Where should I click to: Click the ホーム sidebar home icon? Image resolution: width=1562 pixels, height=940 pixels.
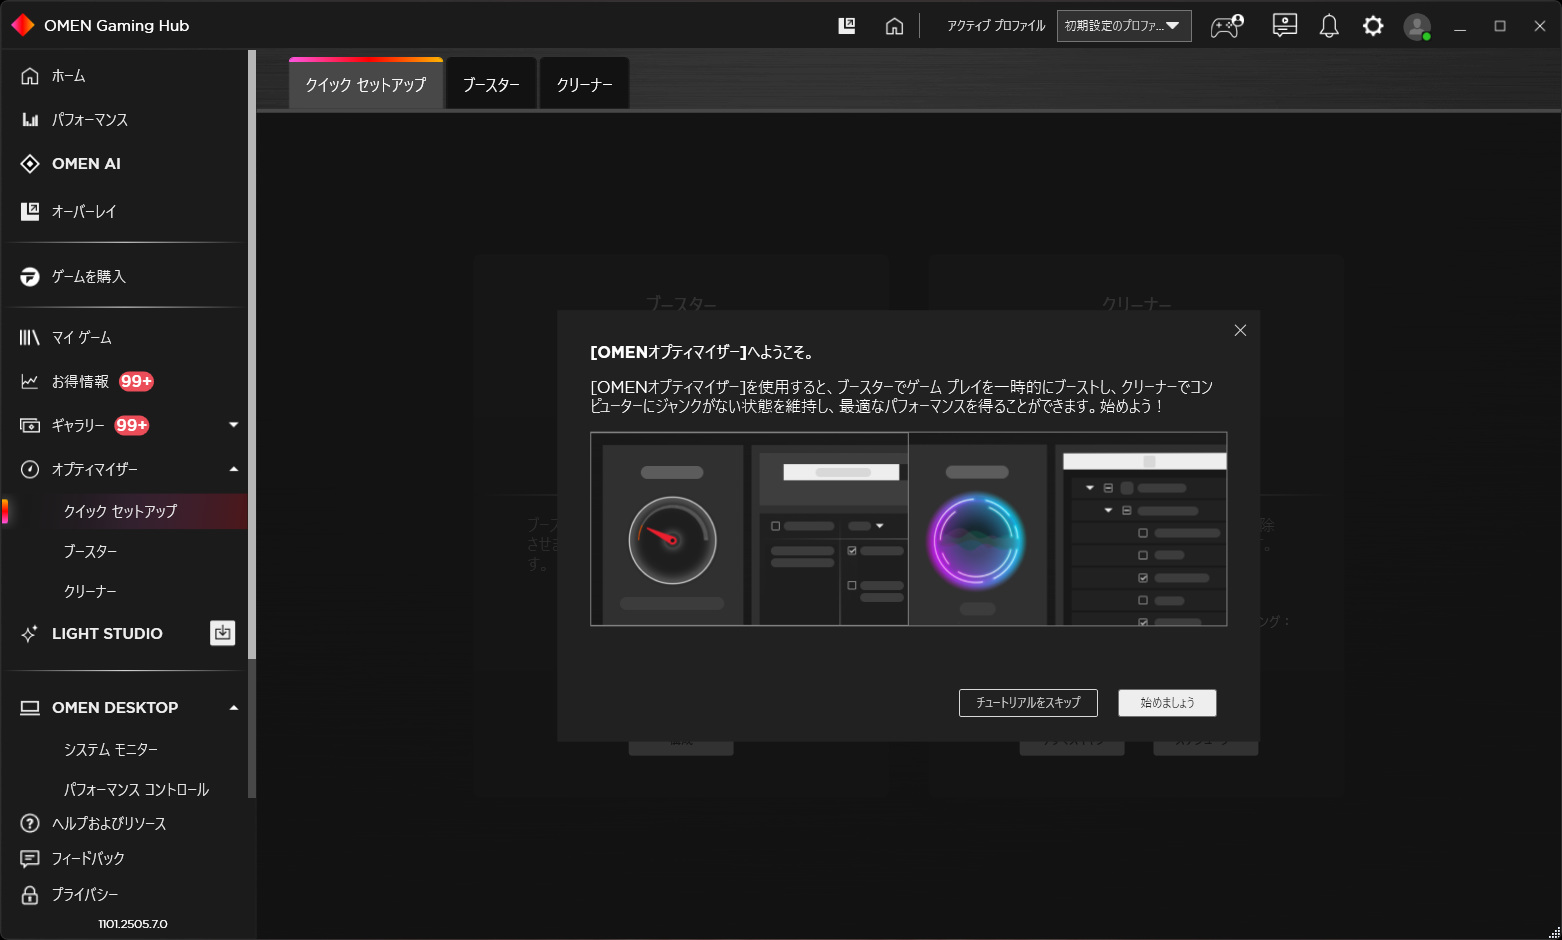(30, 76)
